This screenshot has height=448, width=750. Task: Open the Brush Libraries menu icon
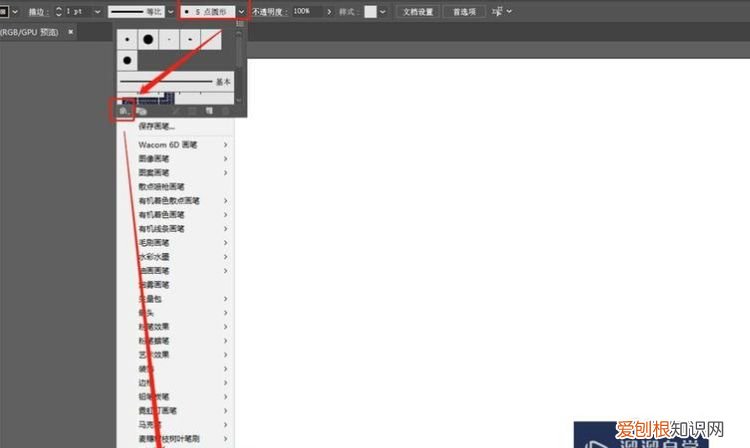pos(124,111)
